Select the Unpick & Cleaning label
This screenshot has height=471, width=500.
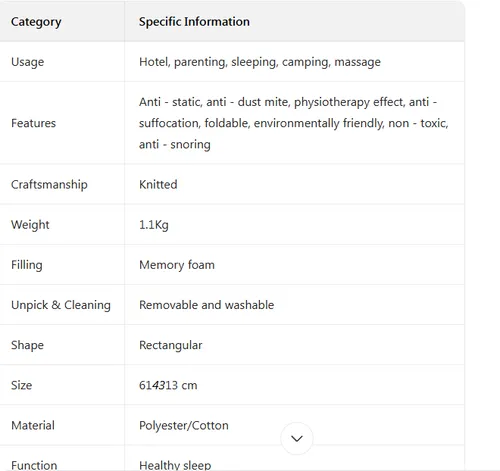pyautogui.click(x=61, y=305)
